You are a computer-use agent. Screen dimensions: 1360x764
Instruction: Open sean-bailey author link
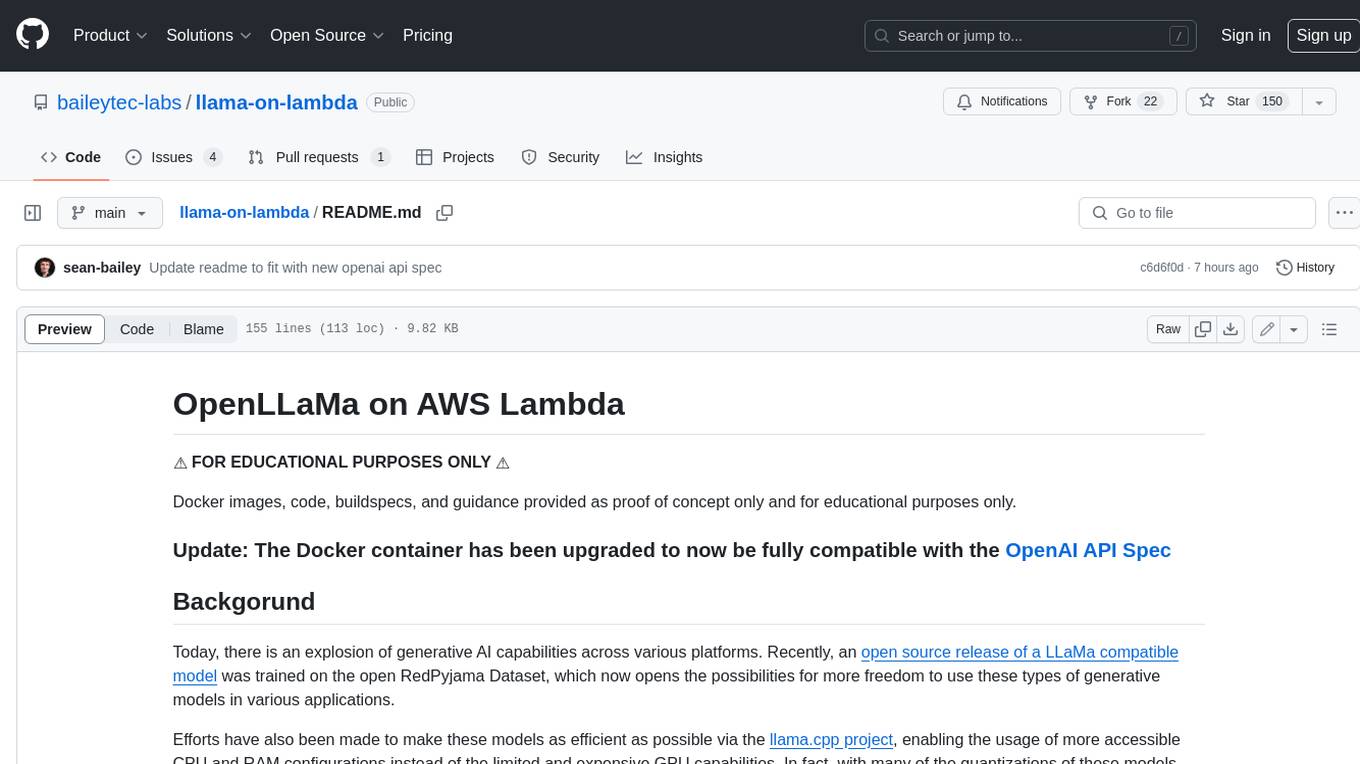(x=102, y=268)
